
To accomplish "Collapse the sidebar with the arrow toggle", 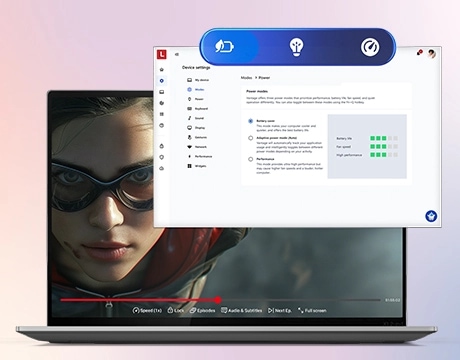I will [177, 54].
